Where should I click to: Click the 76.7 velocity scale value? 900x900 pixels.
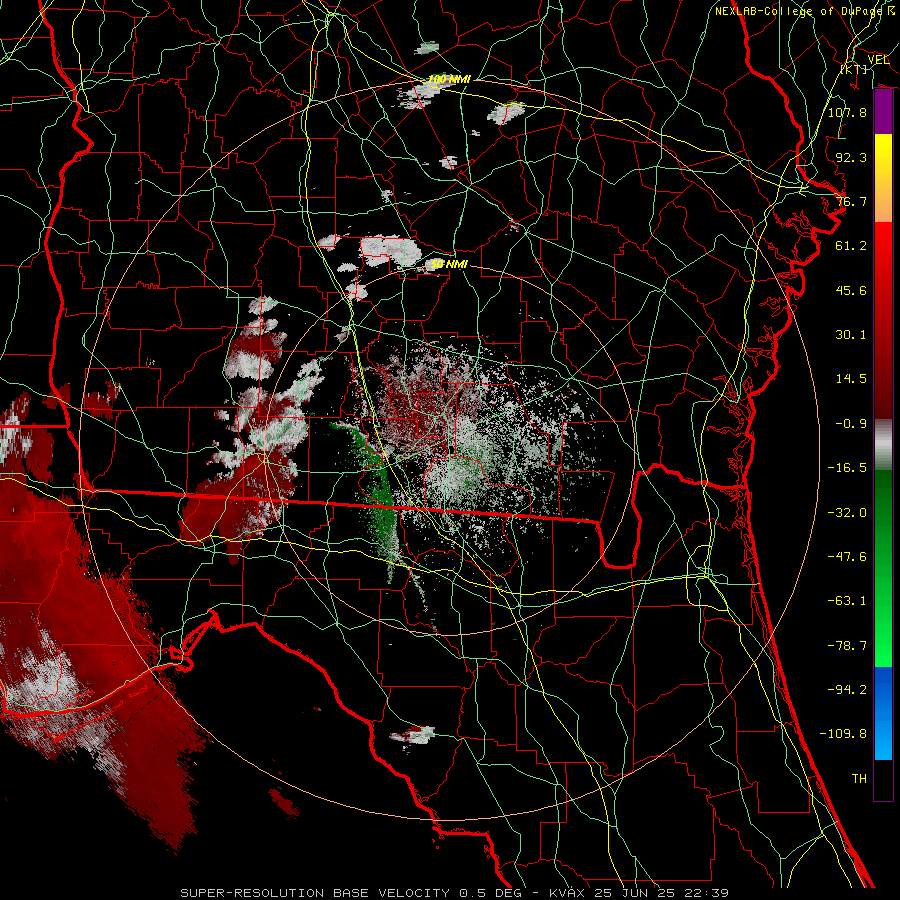[x=851, y=201]
